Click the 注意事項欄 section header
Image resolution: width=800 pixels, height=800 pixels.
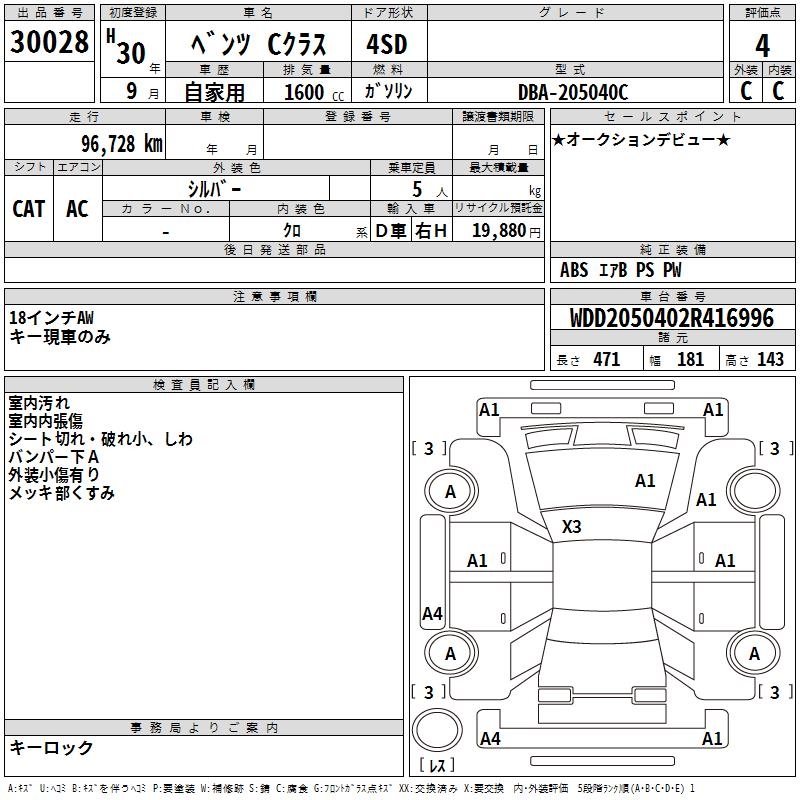[274, 296]
